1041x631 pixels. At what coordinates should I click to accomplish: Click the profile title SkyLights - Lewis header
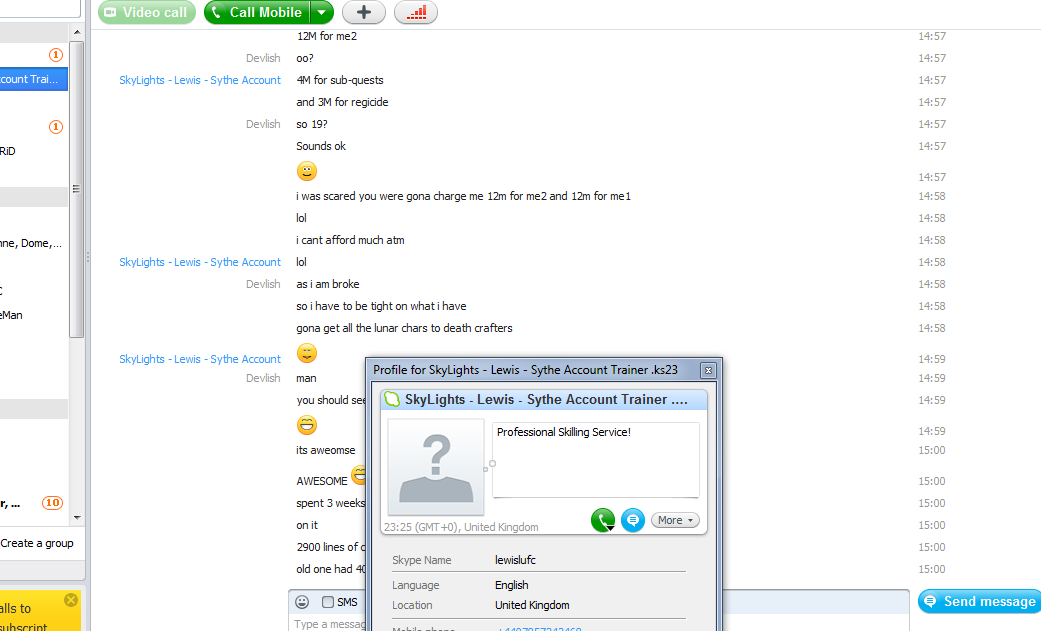546,399
